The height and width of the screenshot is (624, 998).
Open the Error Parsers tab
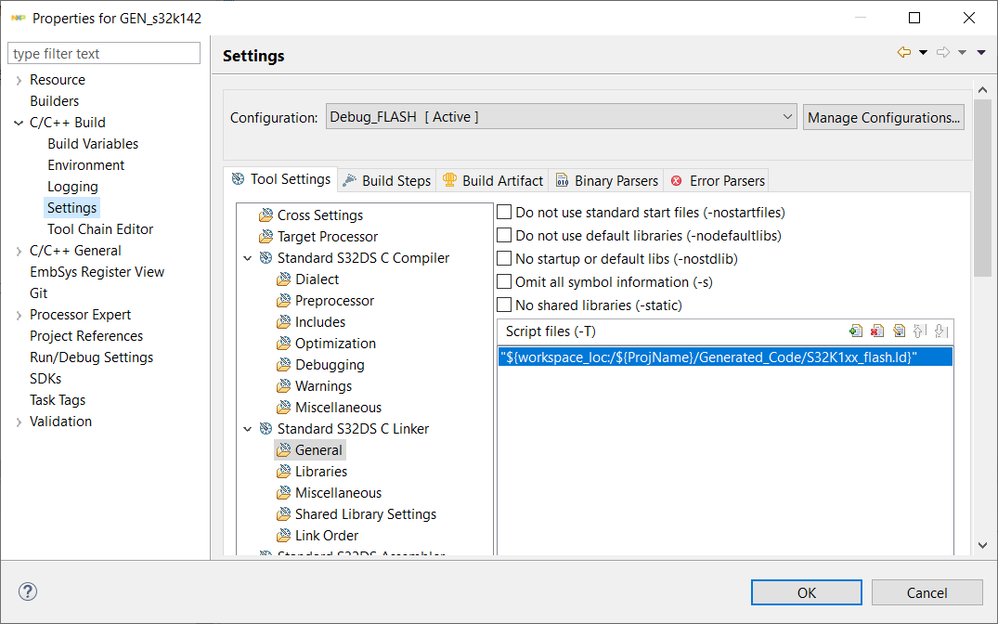click(x=717, y=181)
